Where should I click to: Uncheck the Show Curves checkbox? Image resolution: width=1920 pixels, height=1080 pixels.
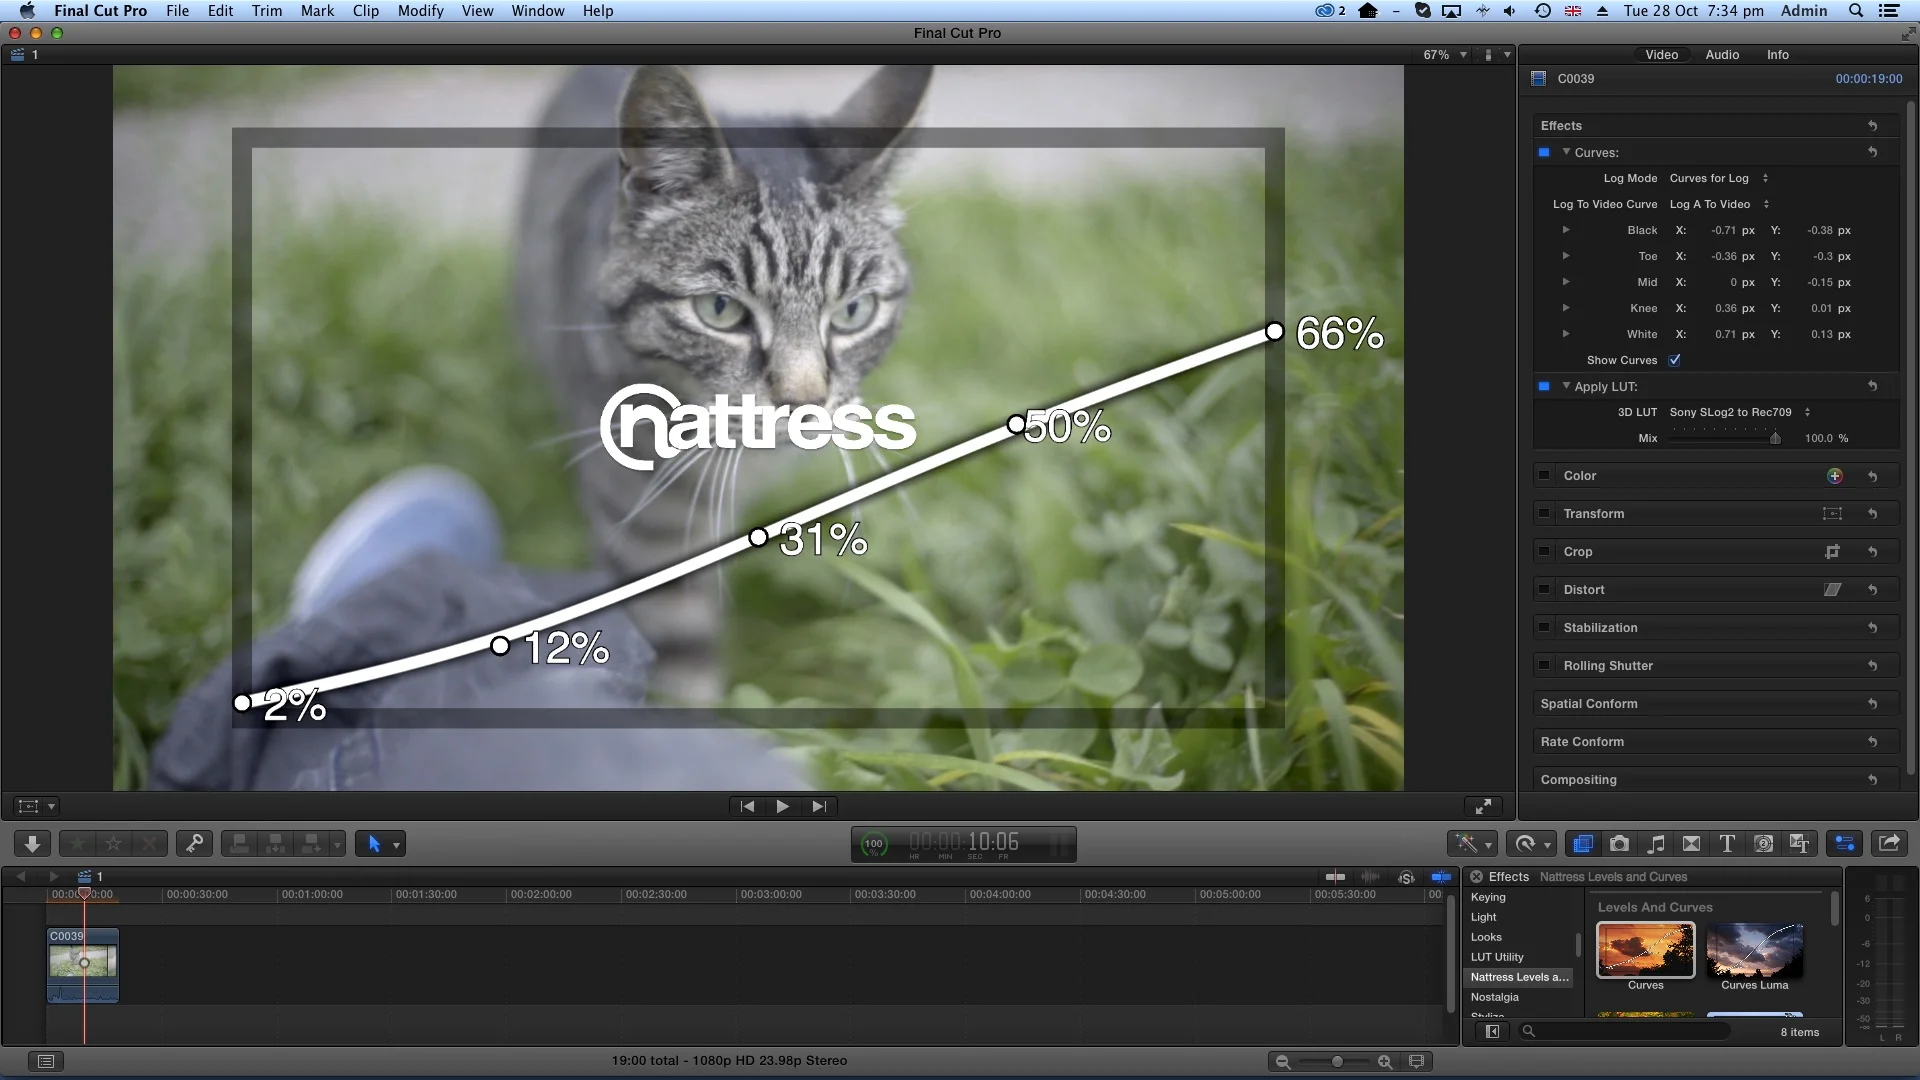coord(1675,360)
